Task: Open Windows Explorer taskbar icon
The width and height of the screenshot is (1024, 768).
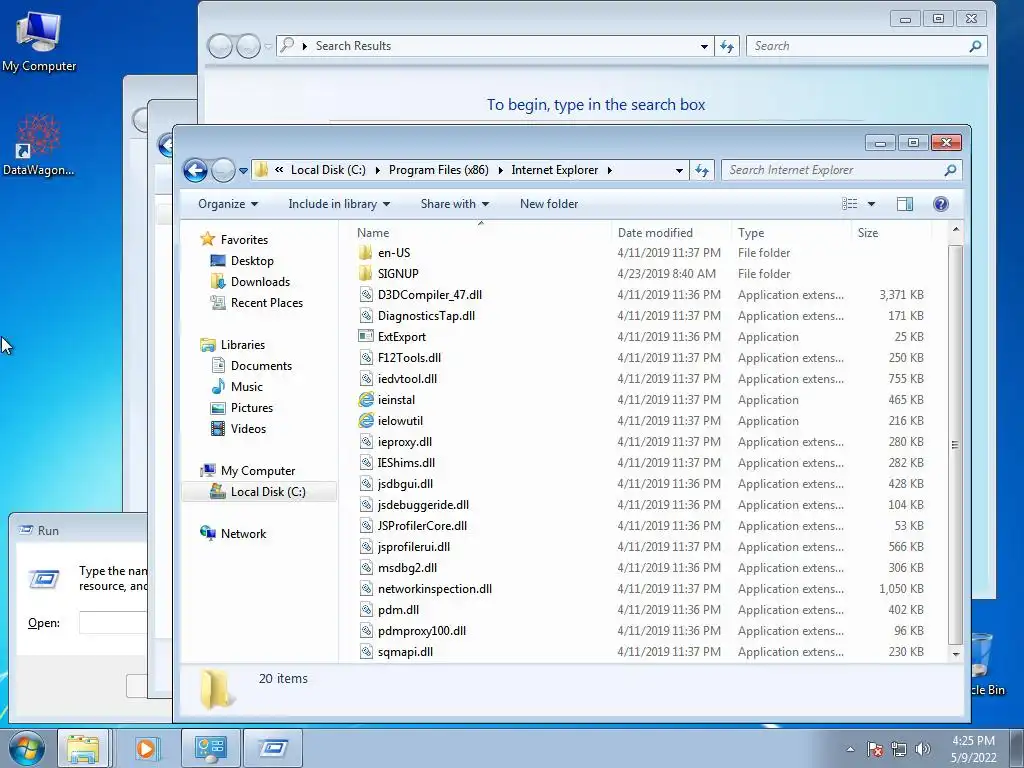Action: 84,748
